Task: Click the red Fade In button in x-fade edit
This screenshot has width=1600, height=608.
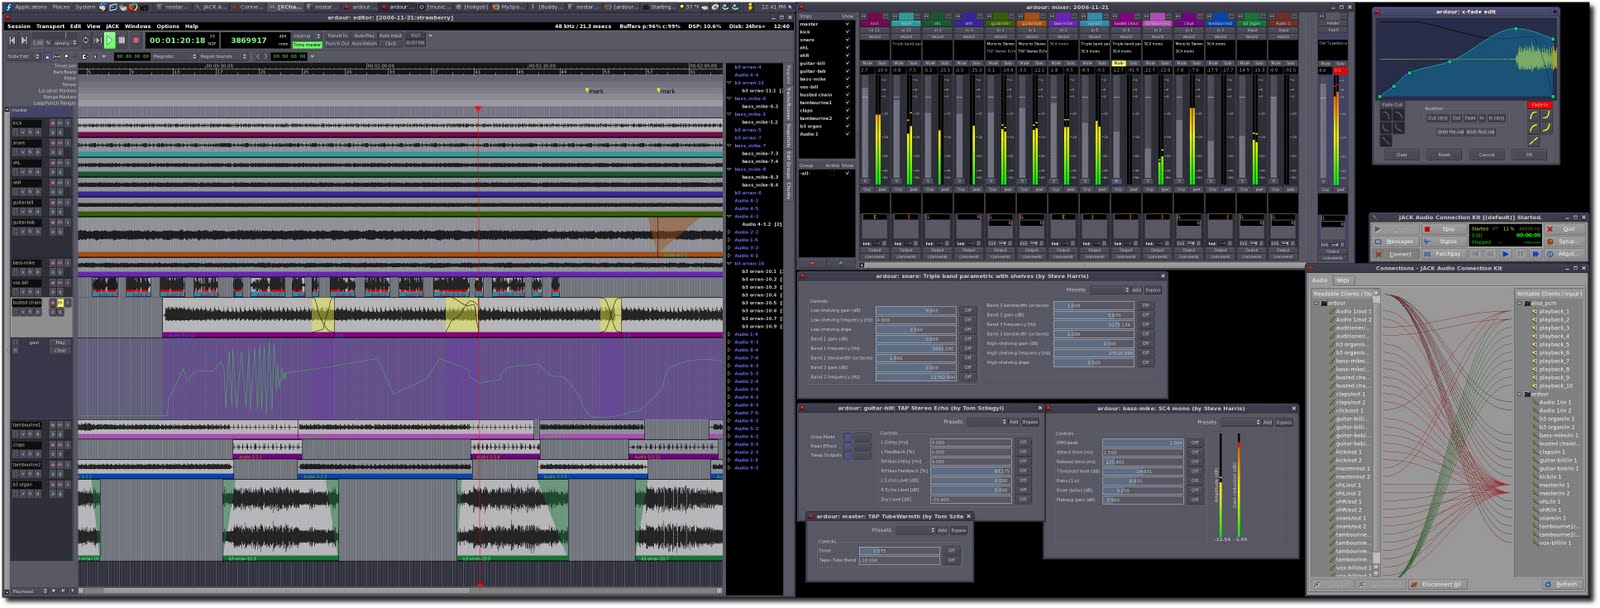Action: (1540, 105)
